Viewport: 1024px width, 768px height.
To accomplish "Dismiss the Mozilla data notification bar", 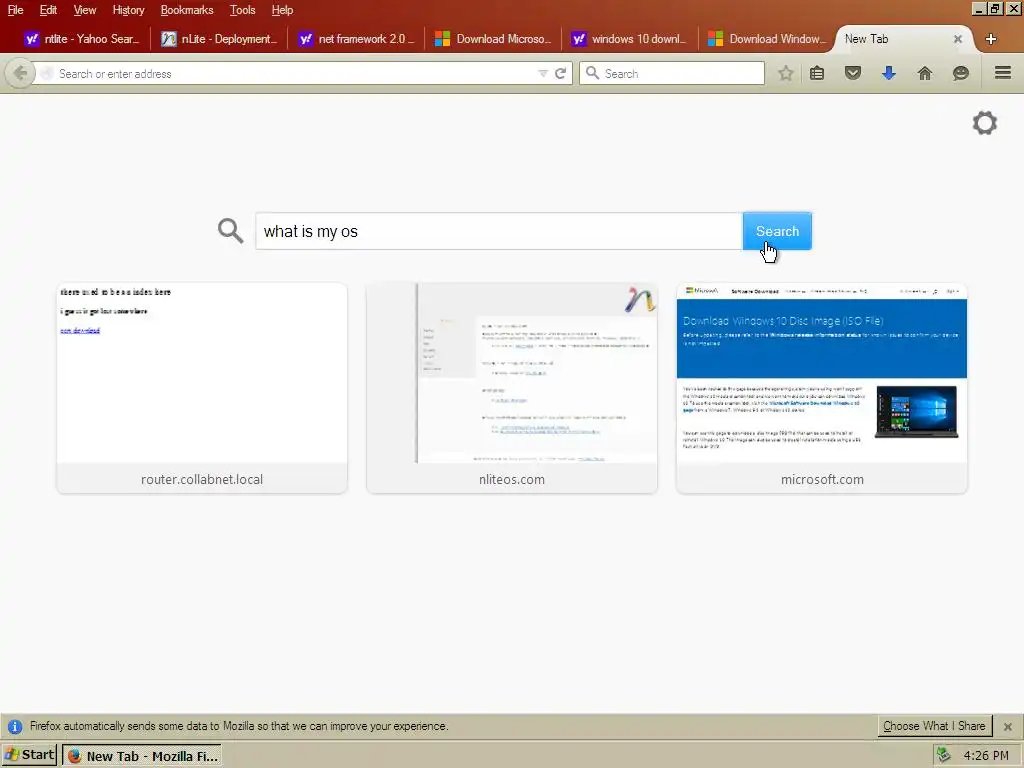I will click(x=1008, y=726).
